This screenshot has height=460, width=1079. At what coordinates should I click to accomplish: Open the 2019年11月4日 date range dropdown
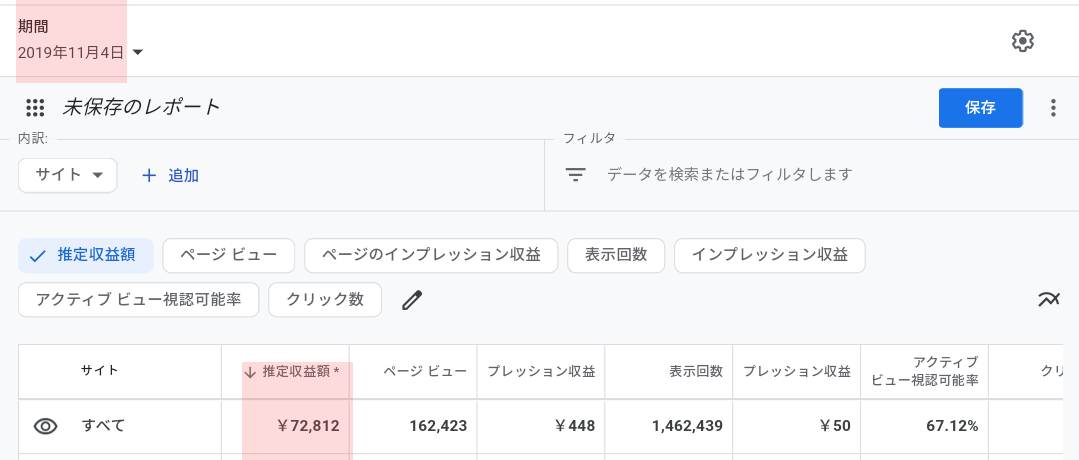click(x=80, y=52)
